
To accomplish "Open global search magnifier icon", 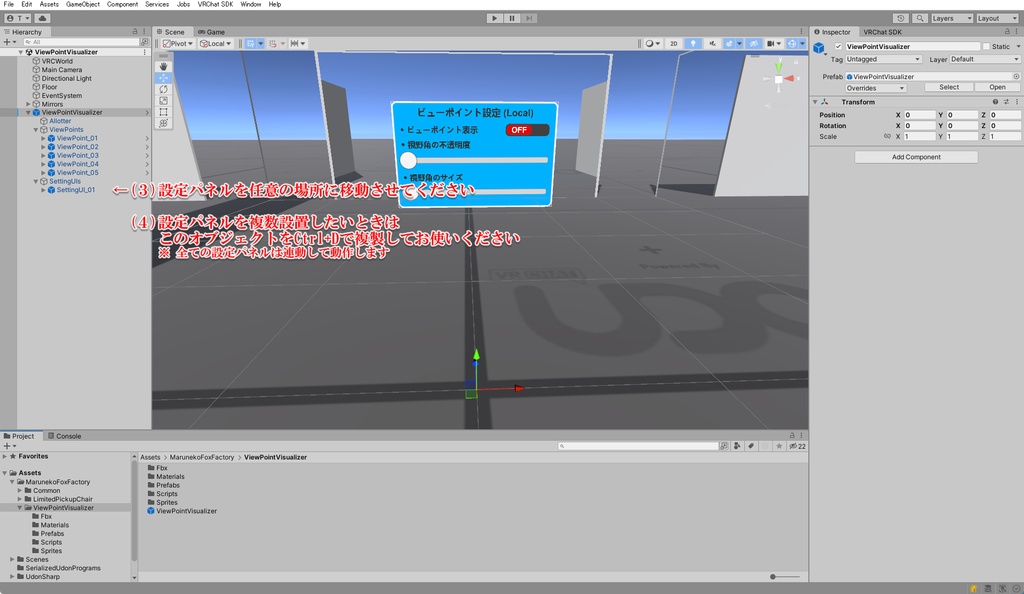I will point(920,18).
